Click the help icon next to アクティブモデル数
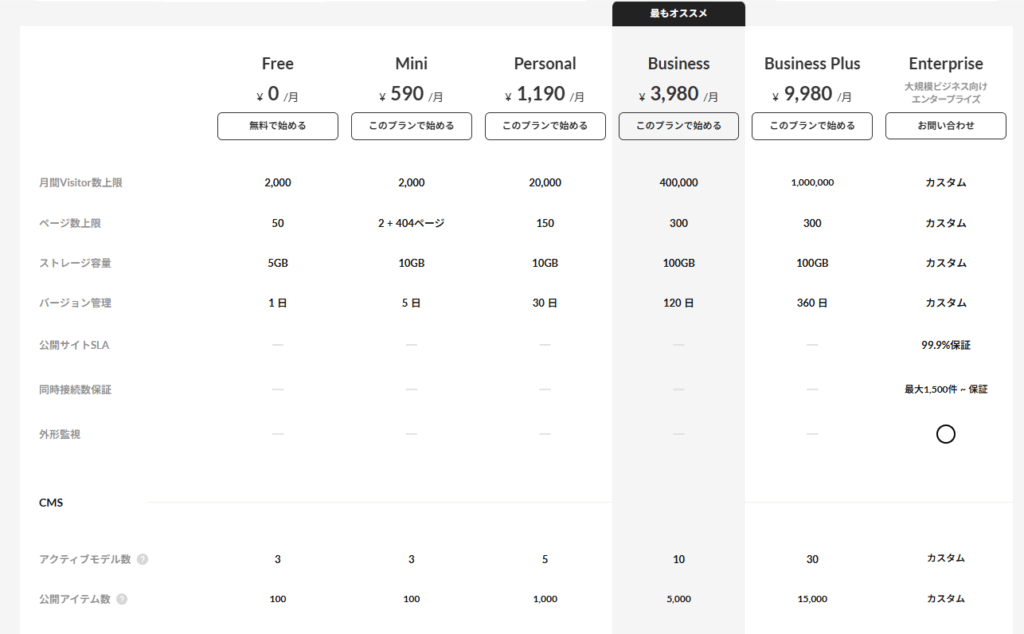Image resolution: width=1024 pixels, height=634 pixels. (142, 559)
